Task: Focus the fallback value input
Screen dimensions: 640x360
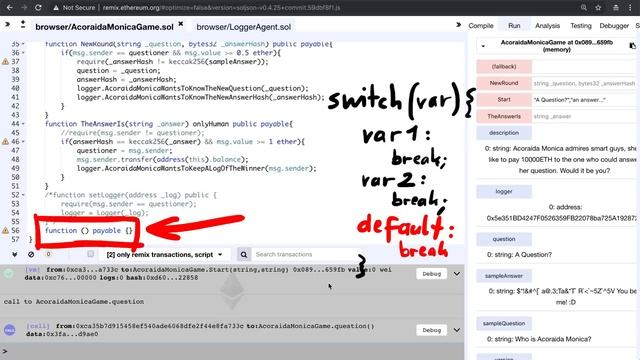Action: [x=585, y=67]
